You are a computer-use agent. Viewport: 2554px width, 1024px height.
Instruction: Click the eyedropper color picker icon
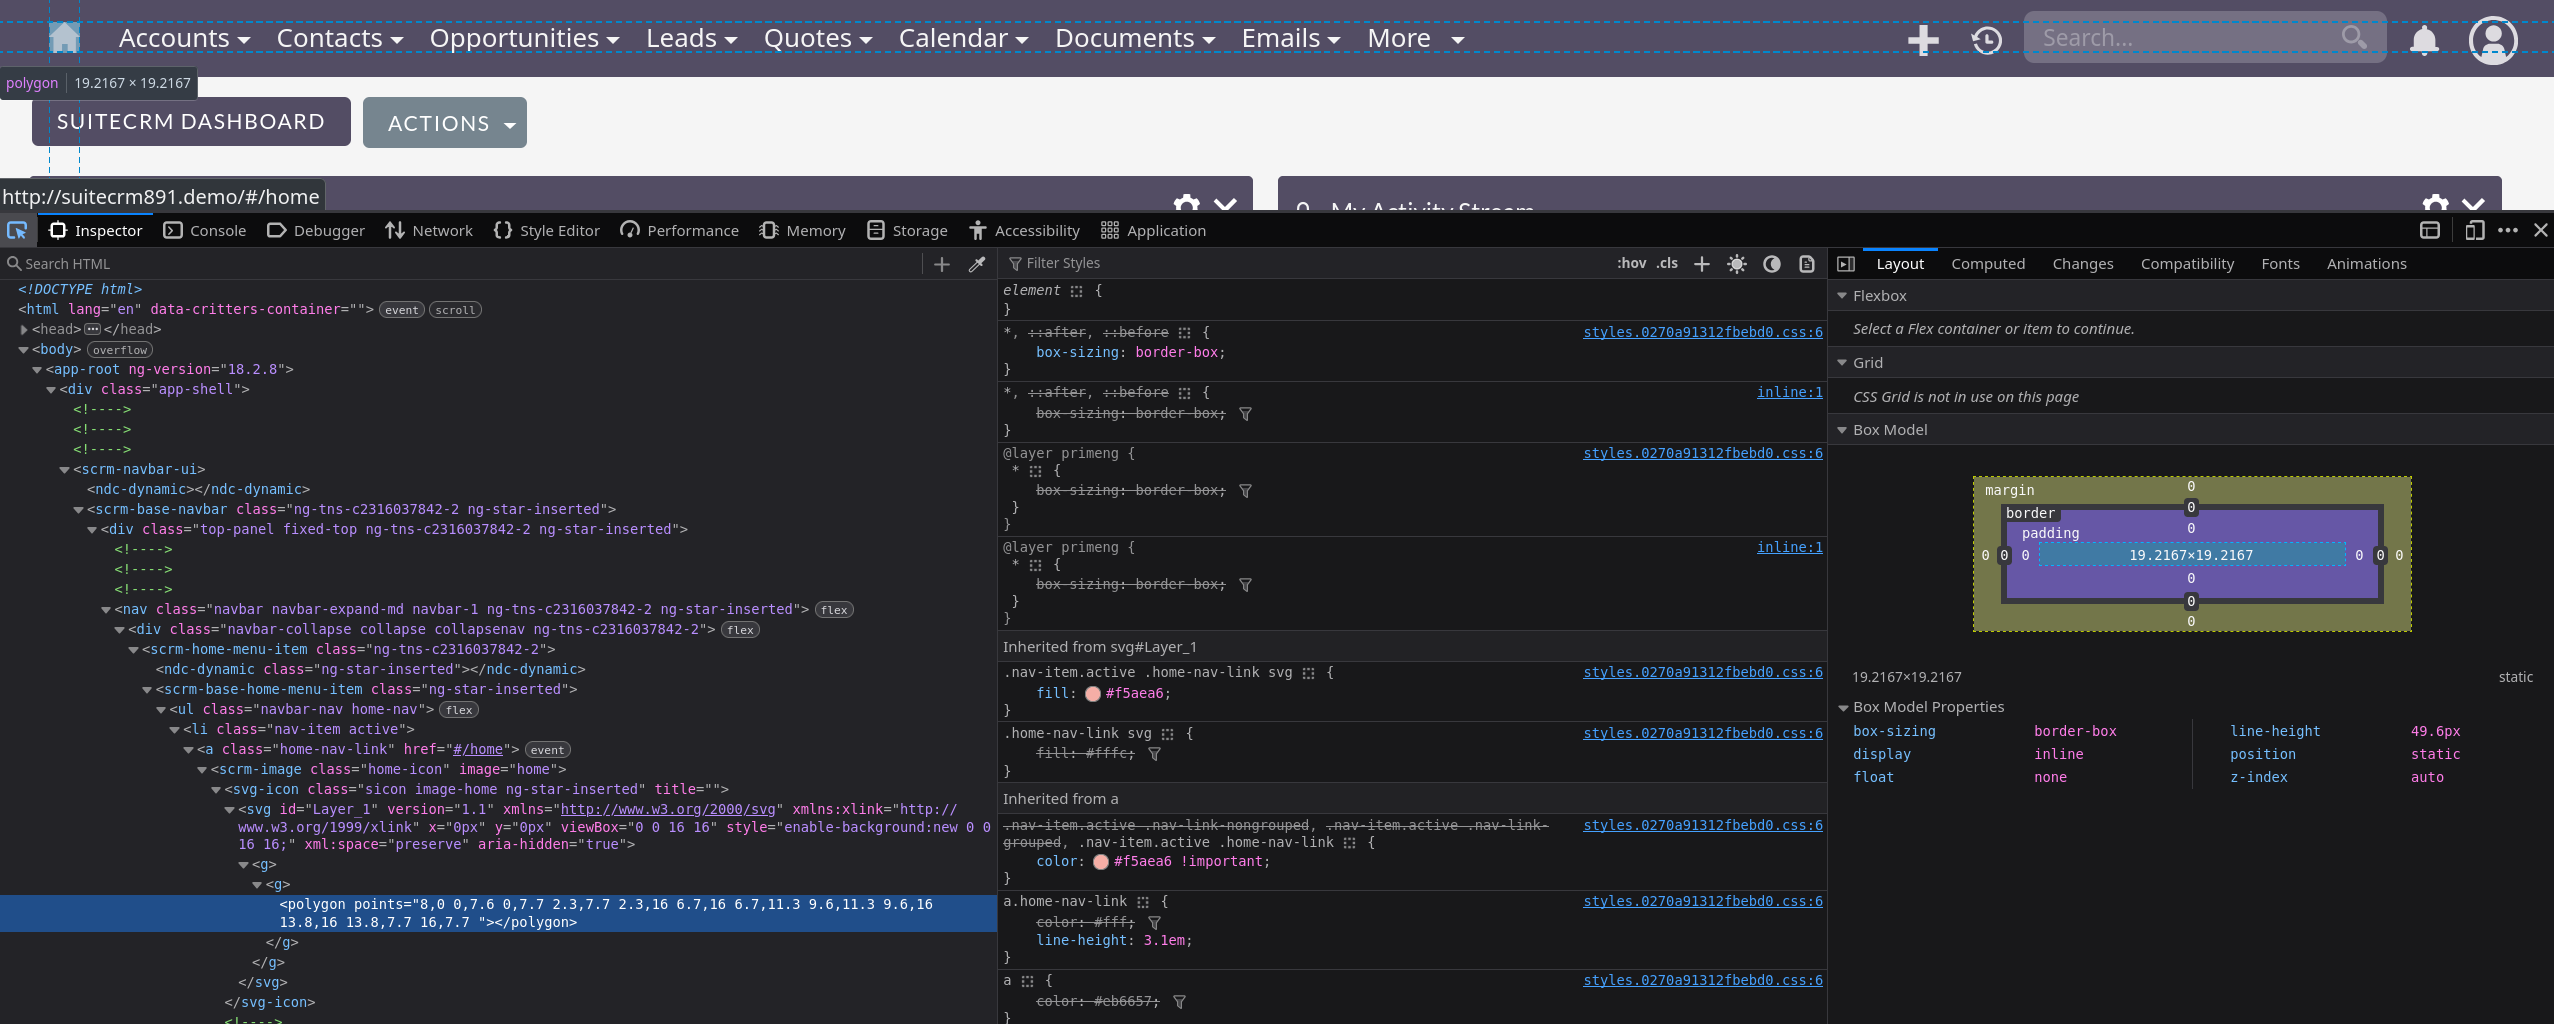tap(977, 264)
